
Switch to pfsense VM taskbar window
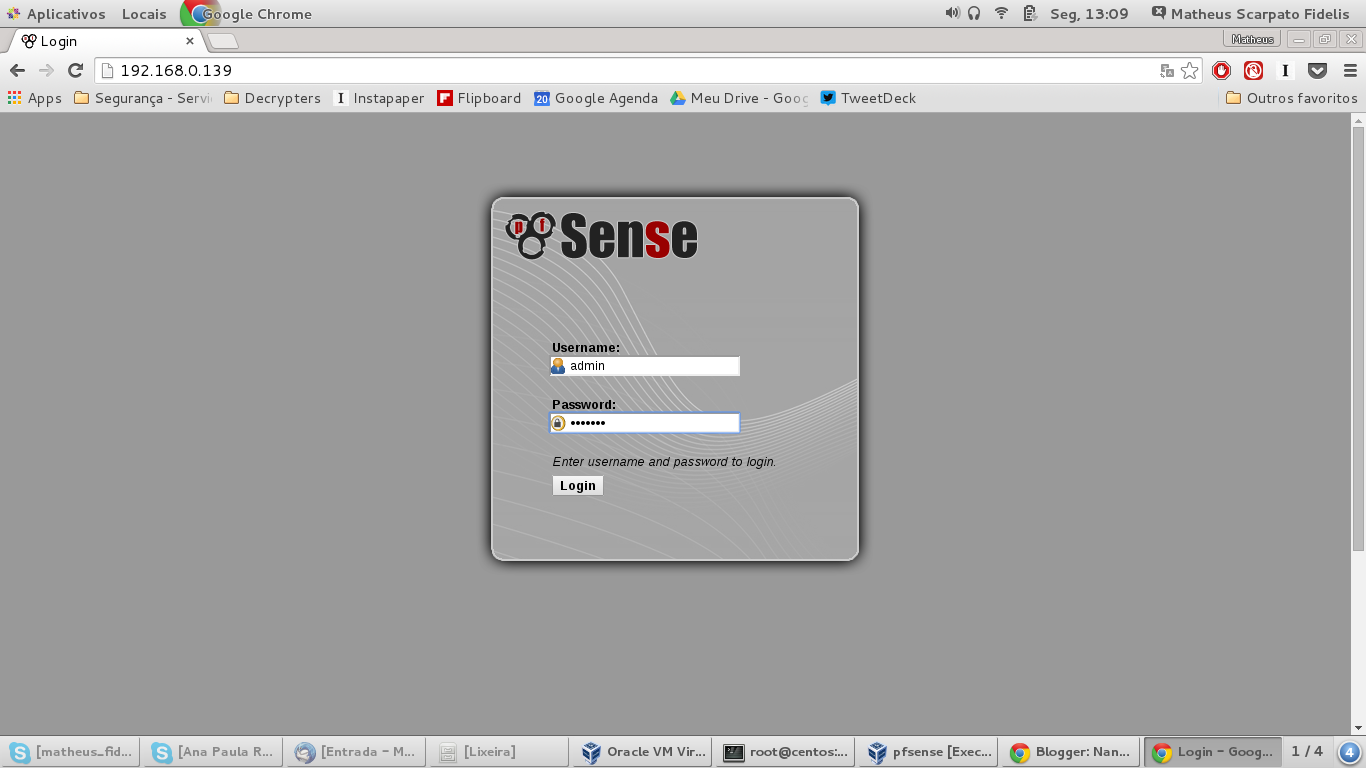929,752
